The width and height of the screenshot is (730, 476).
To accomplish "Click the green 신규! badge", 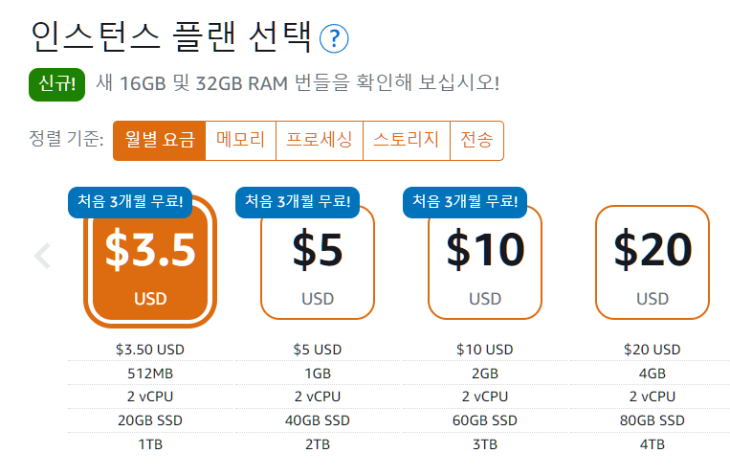I will (58, 81).
